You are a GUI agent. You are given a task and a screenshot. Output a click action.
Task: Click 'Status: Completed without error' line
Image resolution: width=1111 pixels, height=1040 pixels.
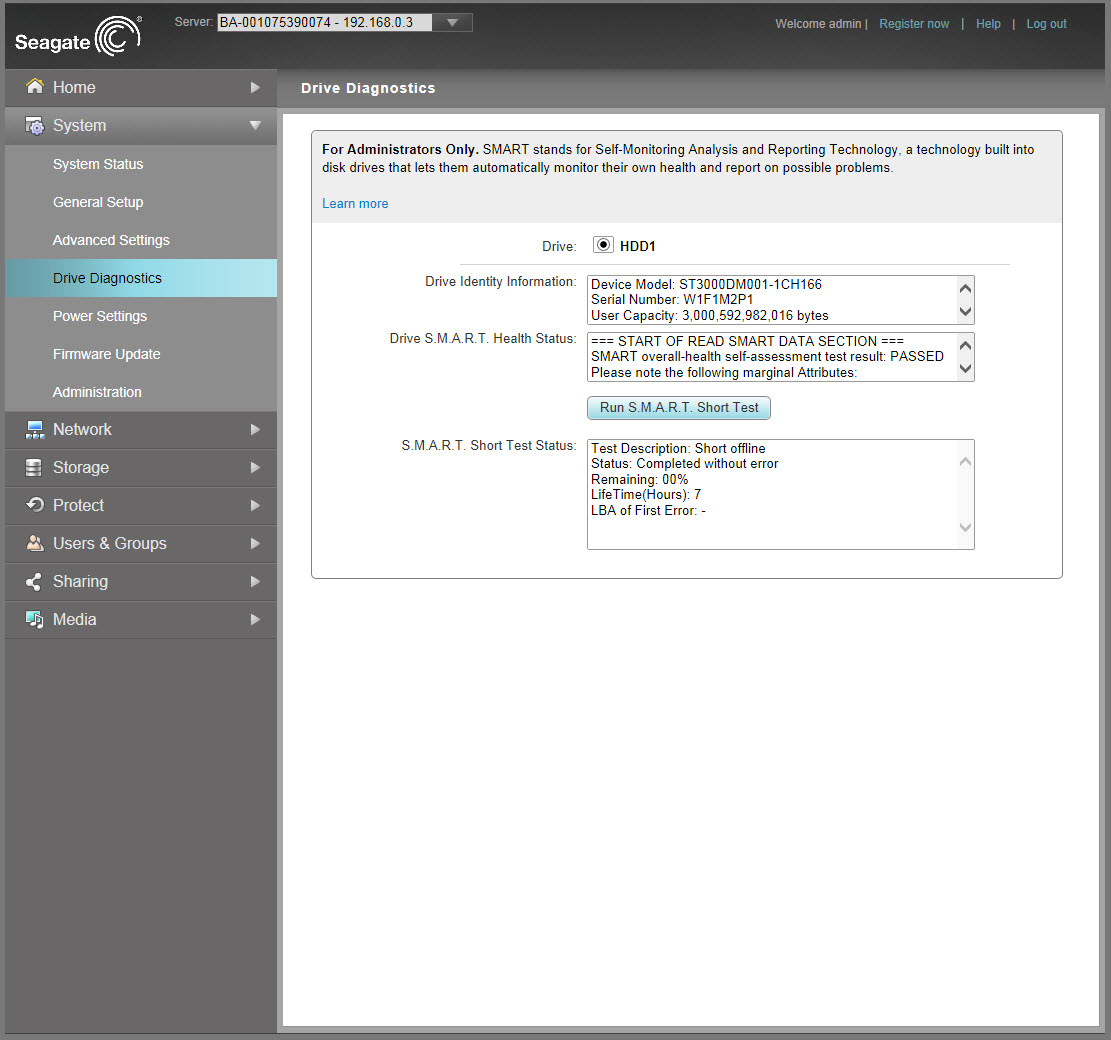coord(684,463)
